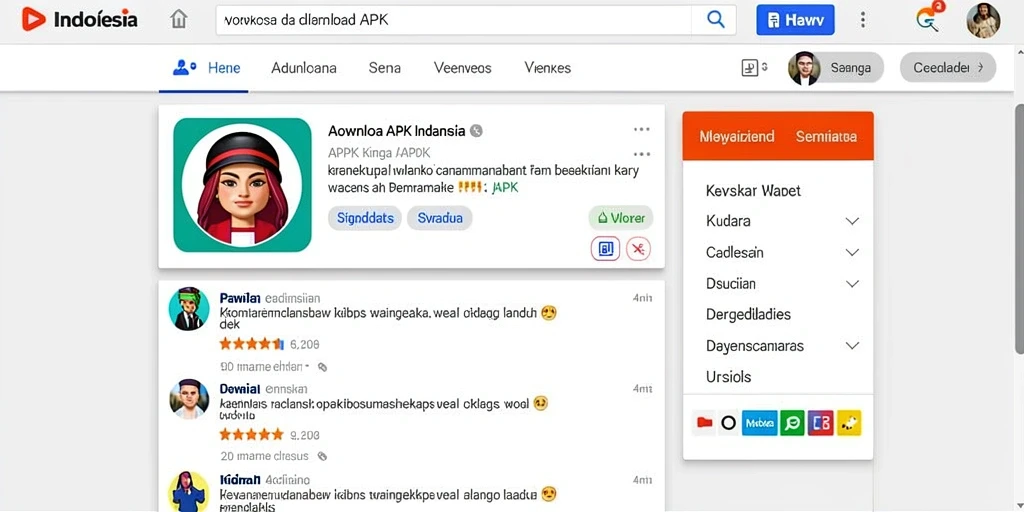Click Pawilan reviewer avatar
The height and width of the screenshot is (512, 1024).
click(x=189, y=309)
